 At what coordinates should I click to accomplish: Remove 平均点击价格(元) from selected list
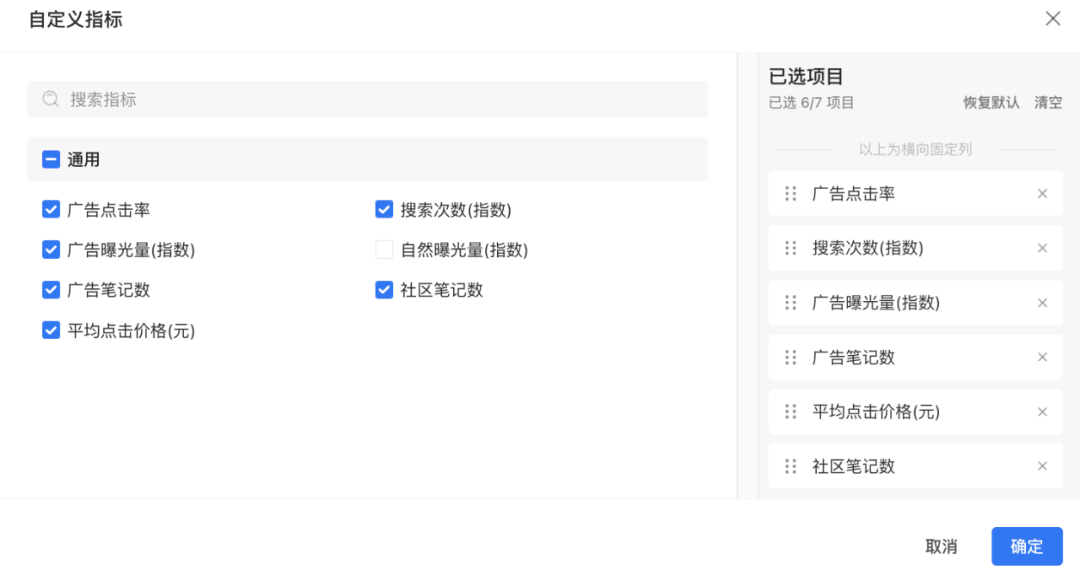[1042, 412]
